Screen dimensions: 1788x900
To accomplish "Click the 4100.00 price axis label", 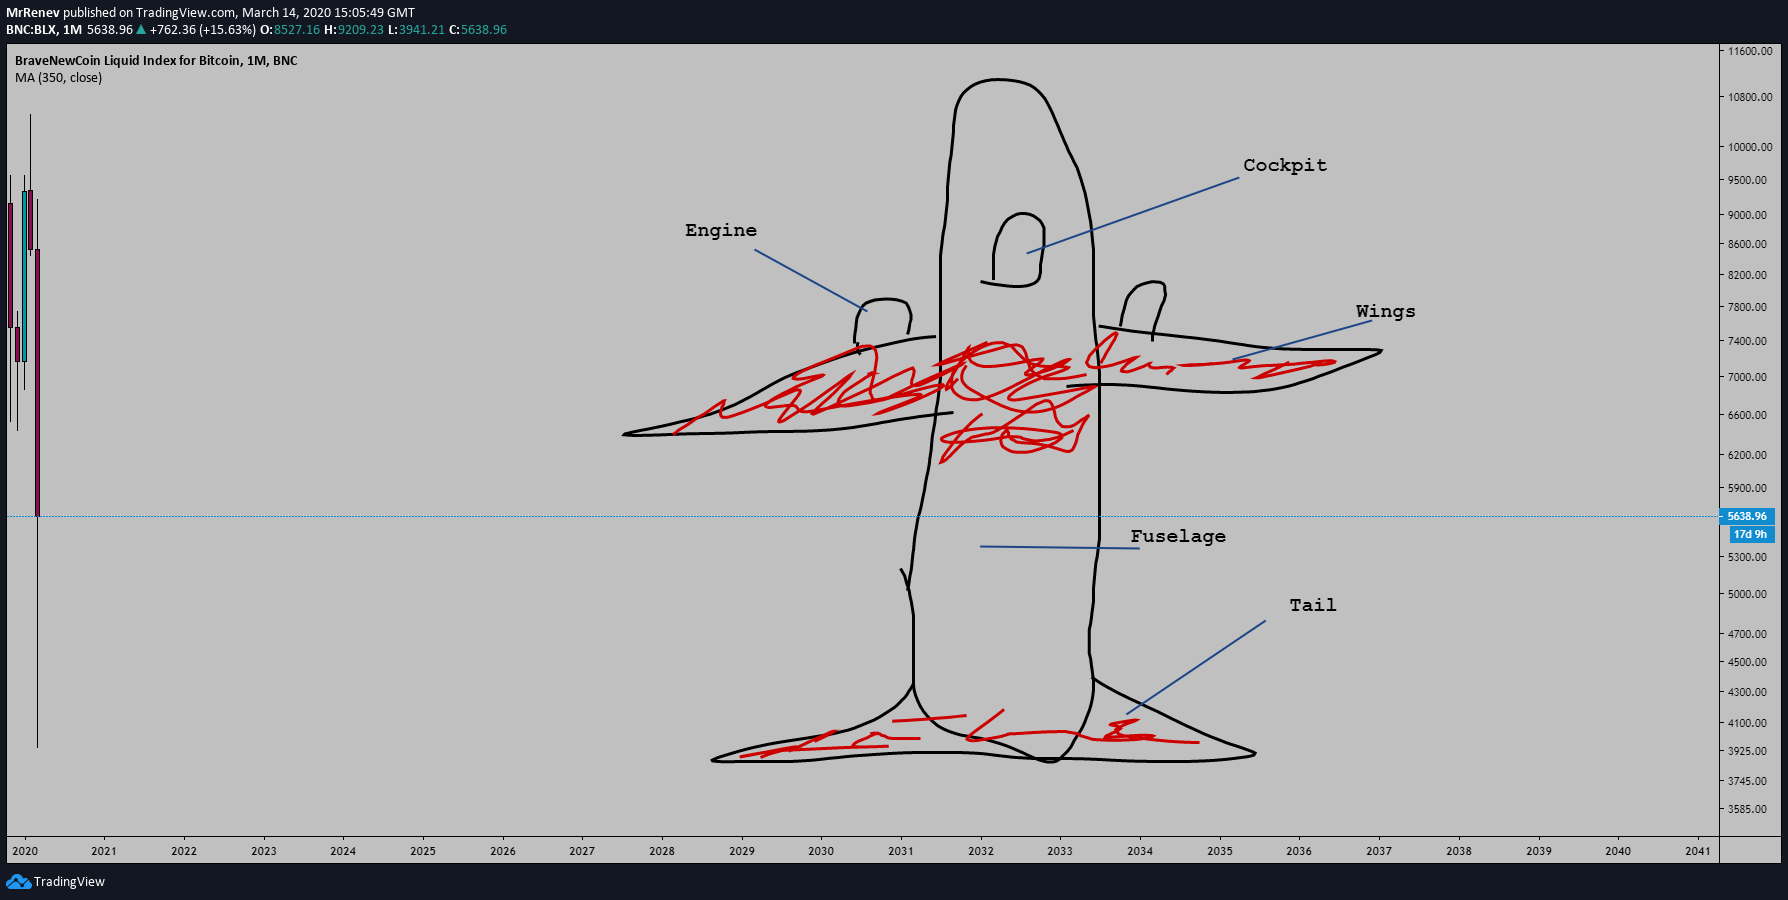I will [1747, 723].
